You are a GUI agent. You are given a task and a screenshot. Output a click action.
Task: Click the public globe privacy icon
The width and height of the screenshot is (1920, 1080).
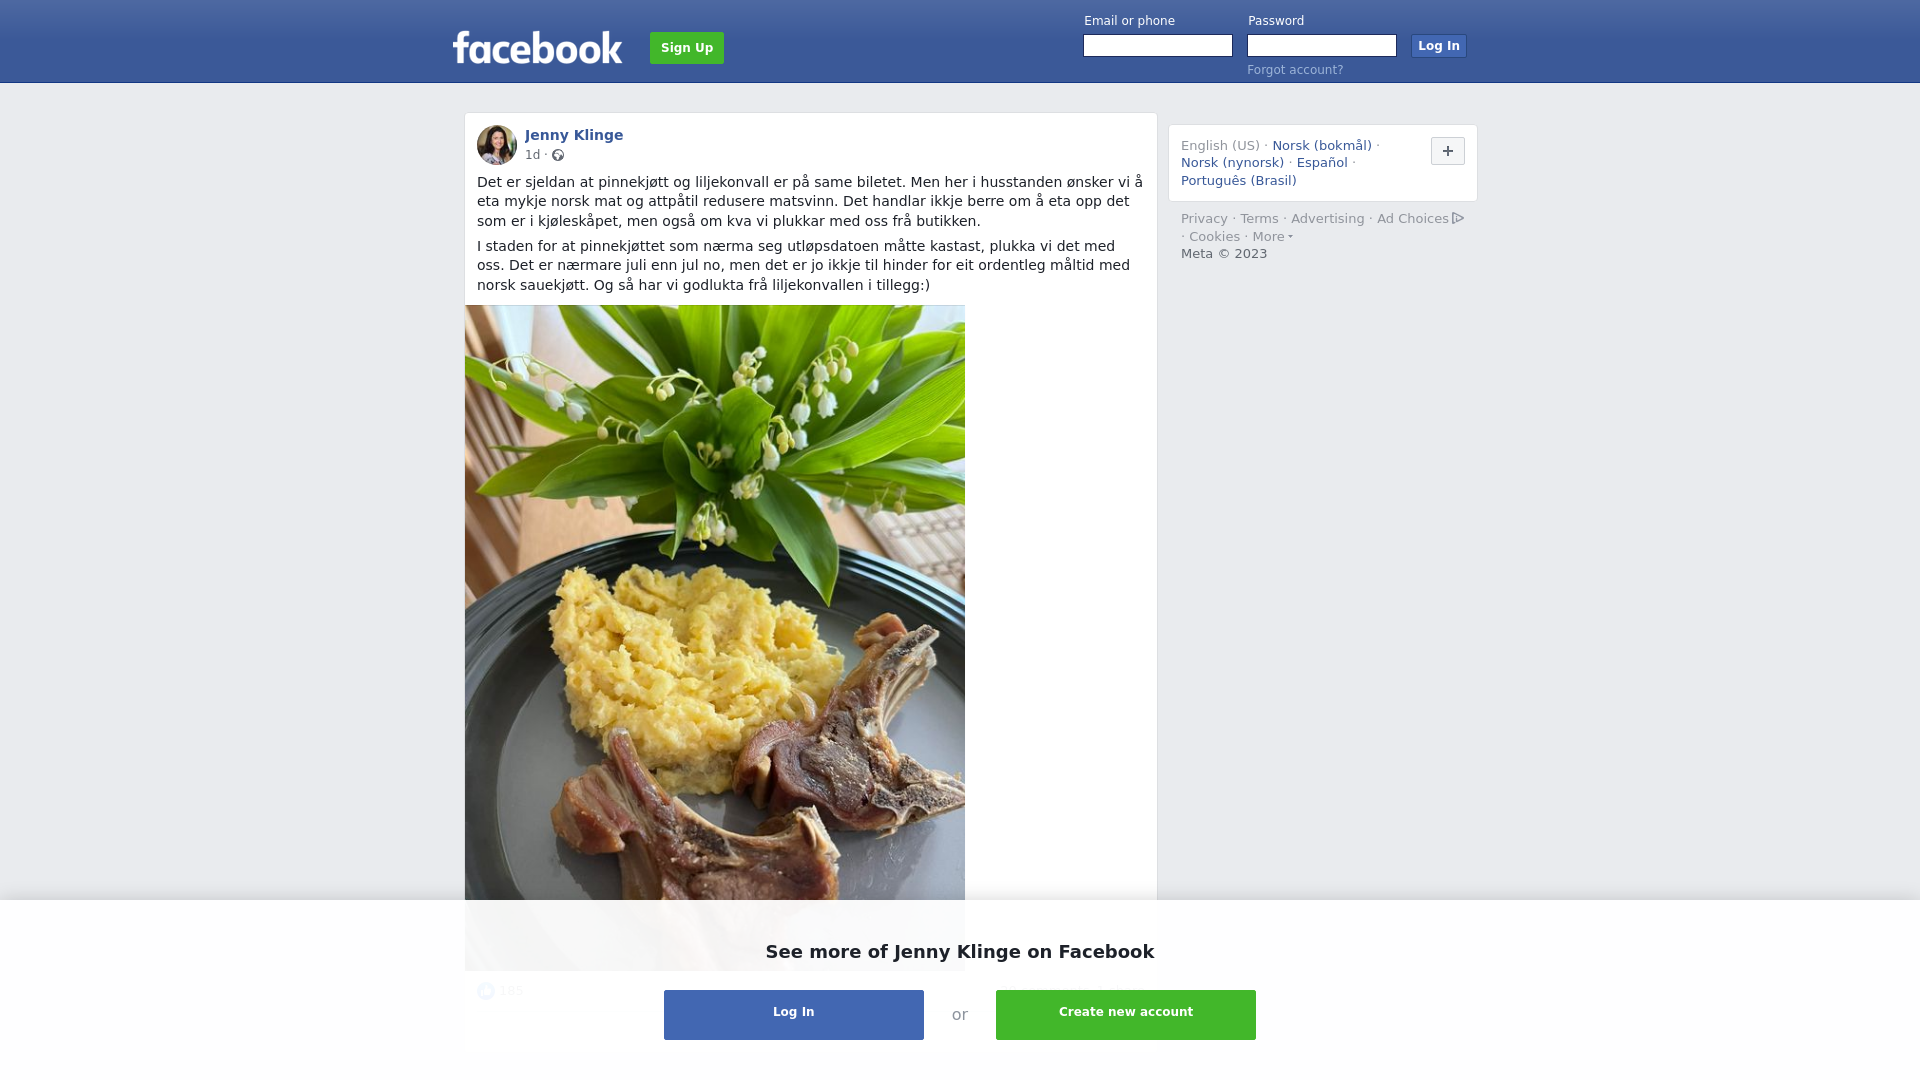[558, 155]
